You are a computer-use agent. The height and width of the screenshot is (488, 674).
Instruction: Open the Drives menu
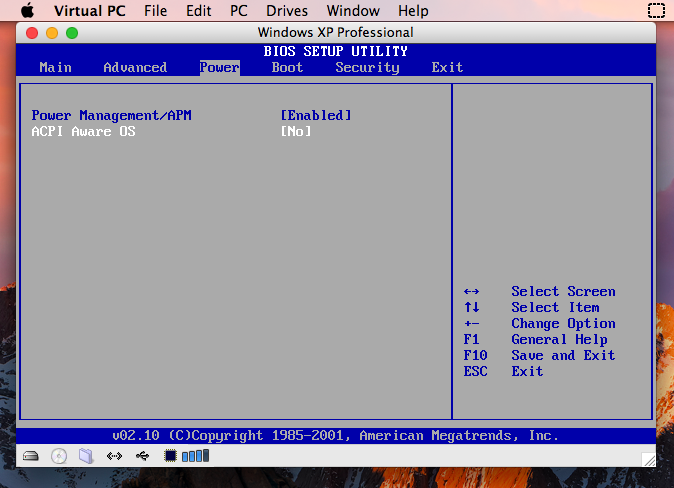coord(287,10)
